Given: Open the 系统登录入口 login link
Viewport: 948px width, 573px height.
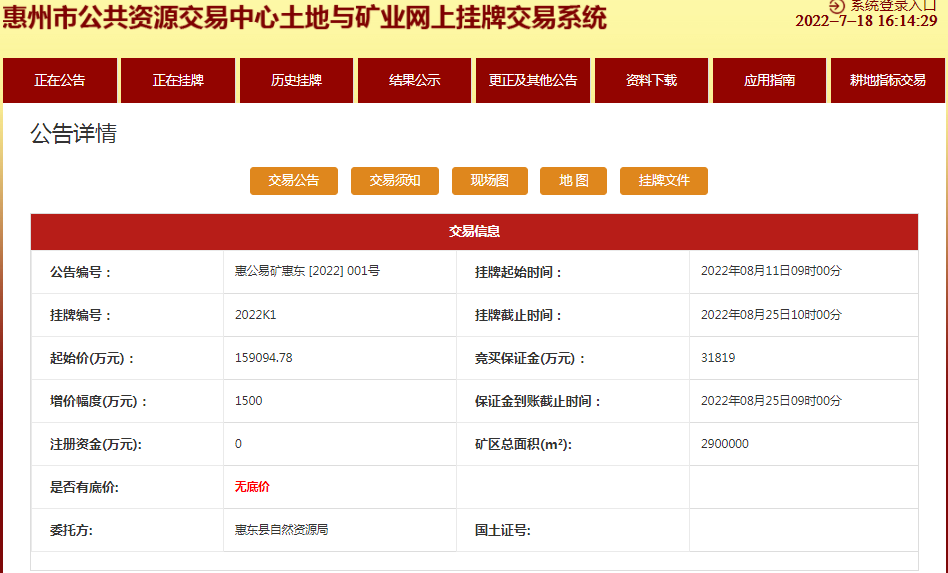Looking at the screenshot, I should [x=893, y=6].
